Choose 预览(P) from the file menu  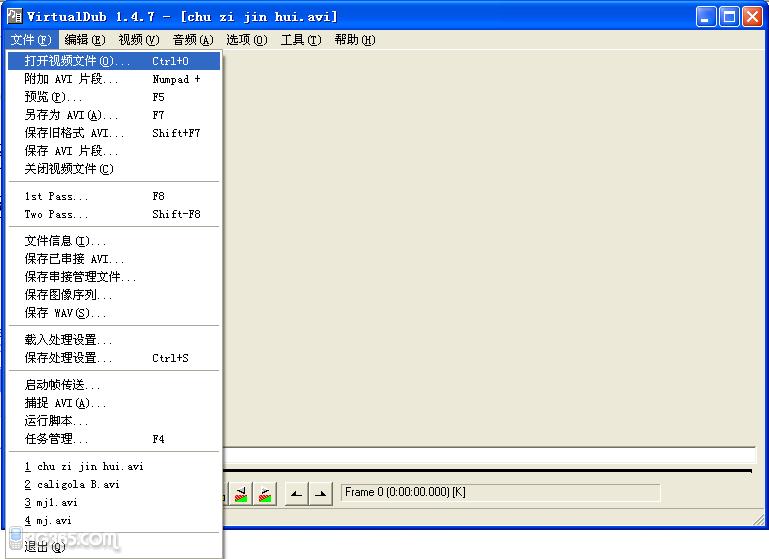pyautogui.click(x=114, y=97)
